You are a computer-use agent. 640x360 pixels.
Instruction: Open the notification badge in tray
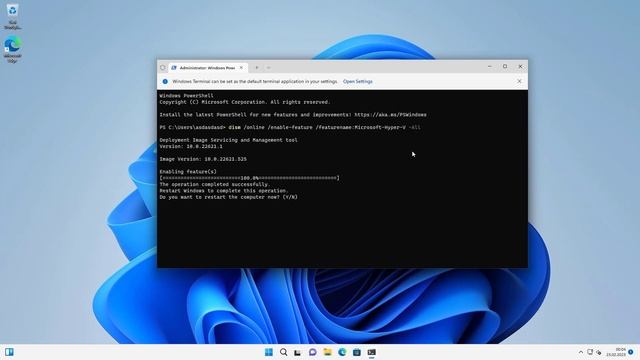(x=631, y=352)
